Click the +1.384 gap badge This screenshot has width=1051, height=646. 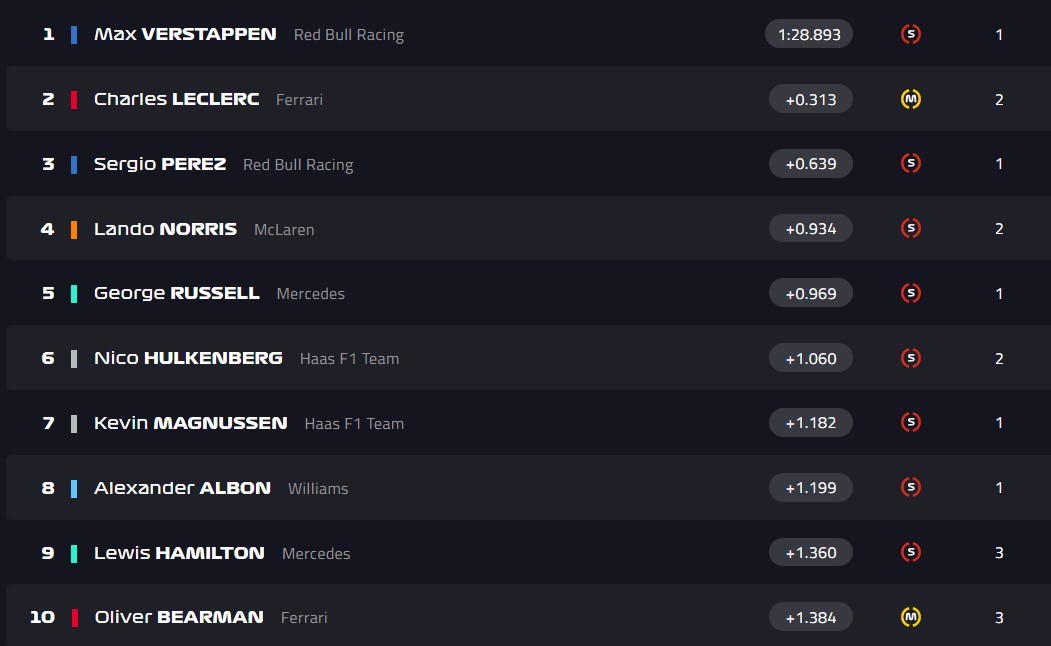tap(810, 617)
